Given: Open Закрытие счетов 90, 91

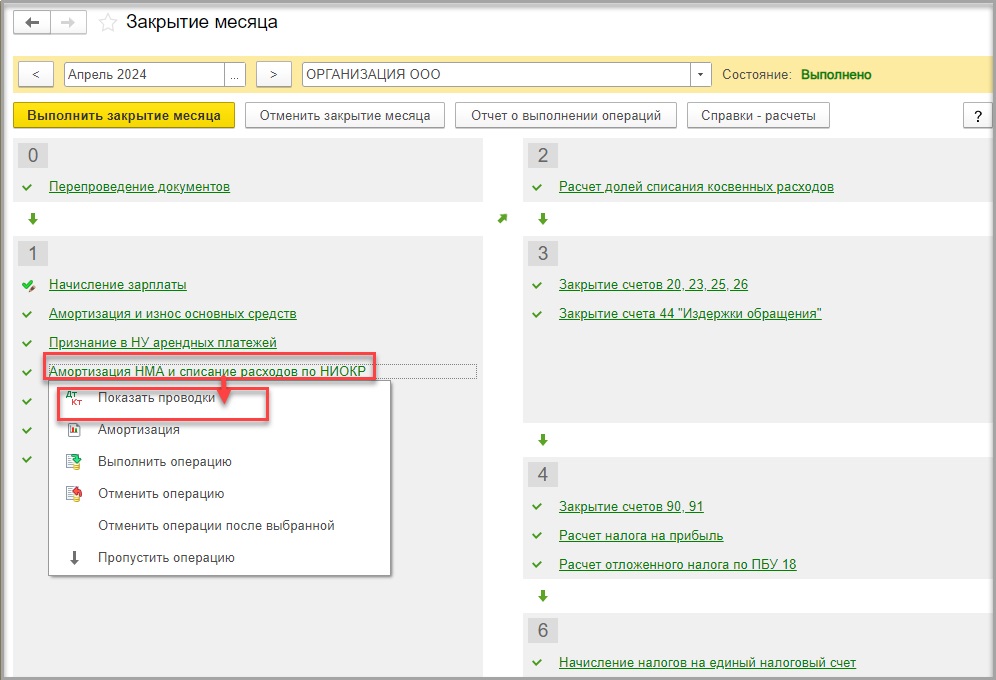Looking at the screenshot, I should (x=631, y=507).
